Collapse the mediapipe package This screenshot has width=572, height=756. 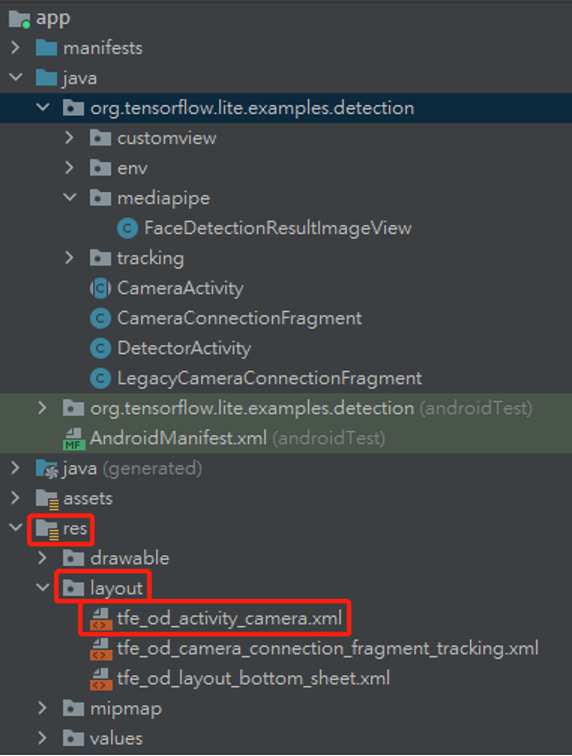click(70, 197)
